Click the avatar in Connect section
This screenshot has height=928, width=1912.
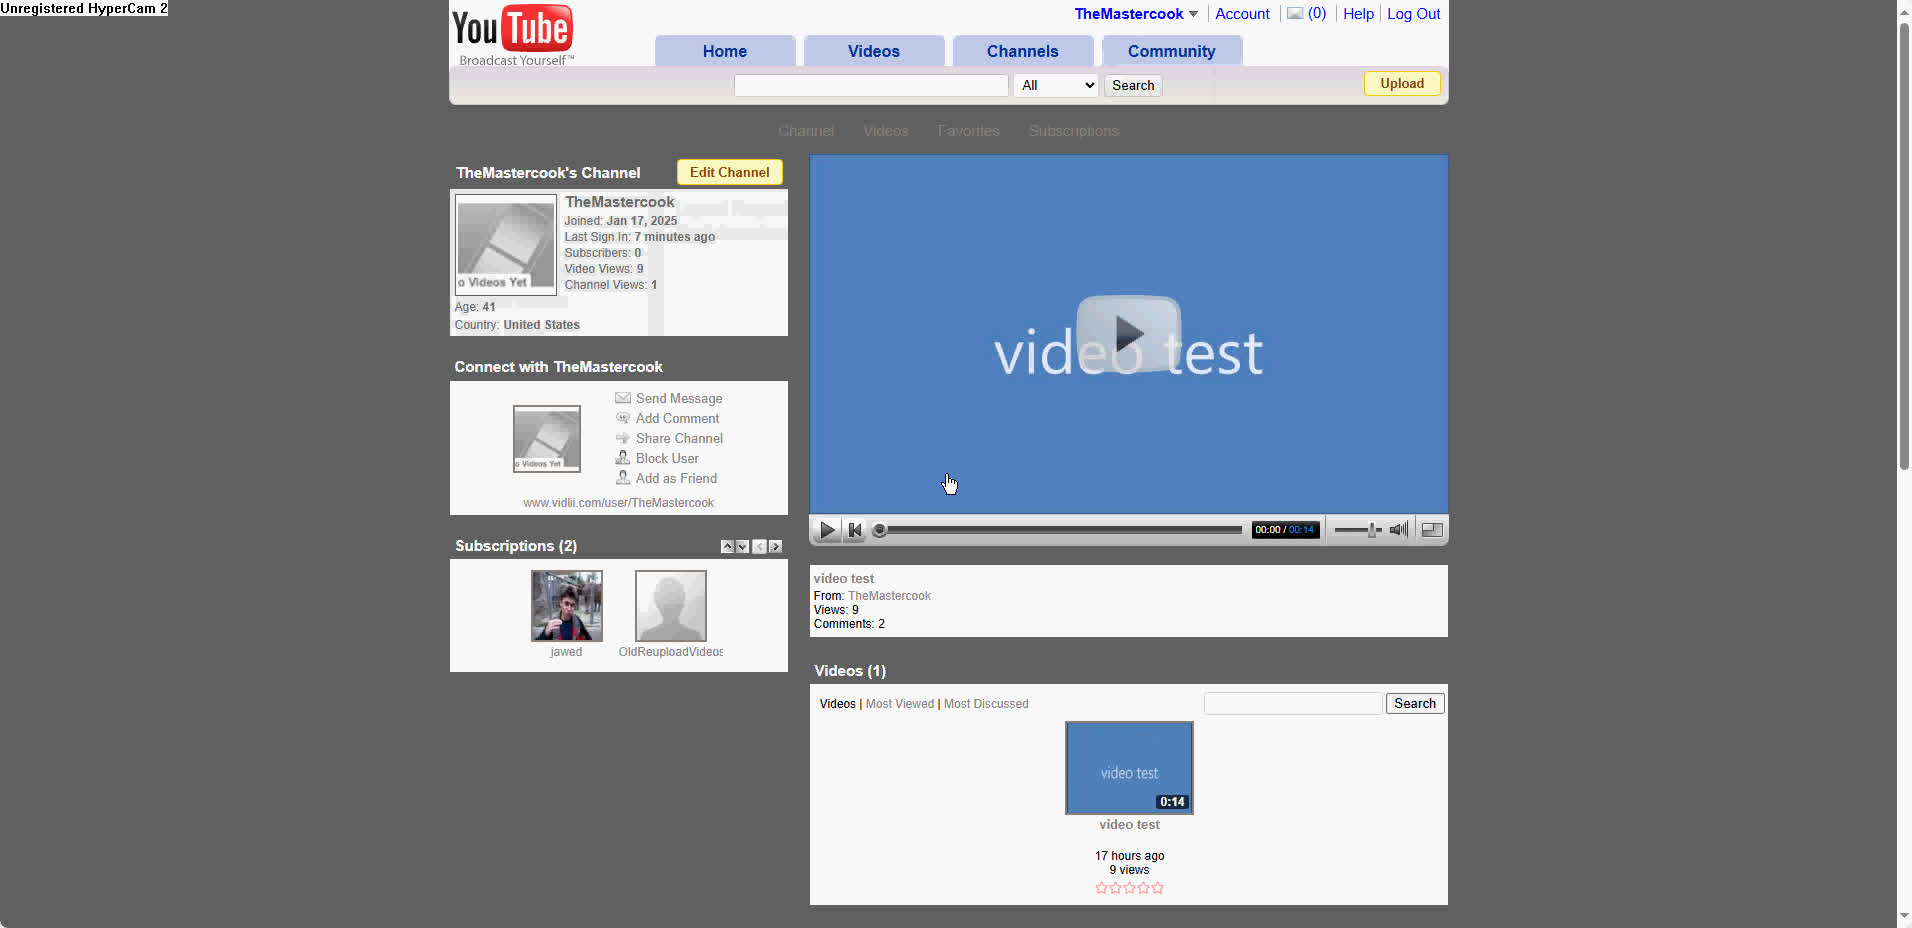click(546, 439)
